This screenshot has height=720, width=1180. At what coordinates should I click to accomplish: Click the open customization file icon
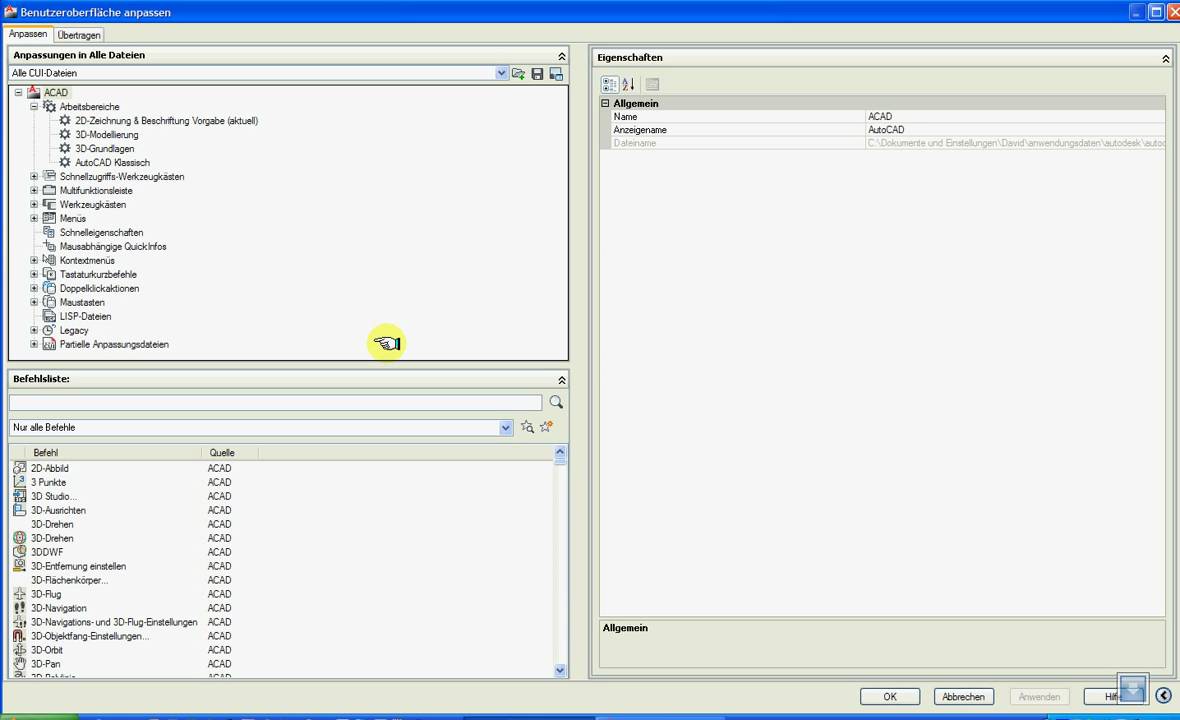(519, 74)
